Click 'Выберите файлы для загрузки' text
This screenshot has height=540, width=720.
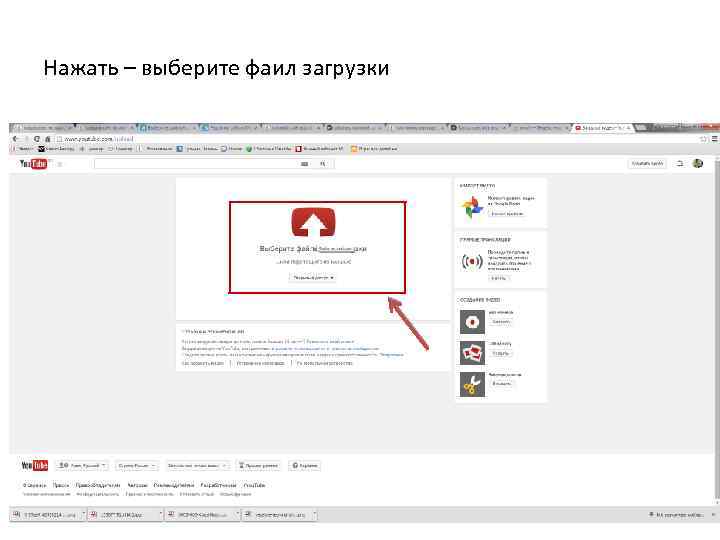click(x=313, y=249)
